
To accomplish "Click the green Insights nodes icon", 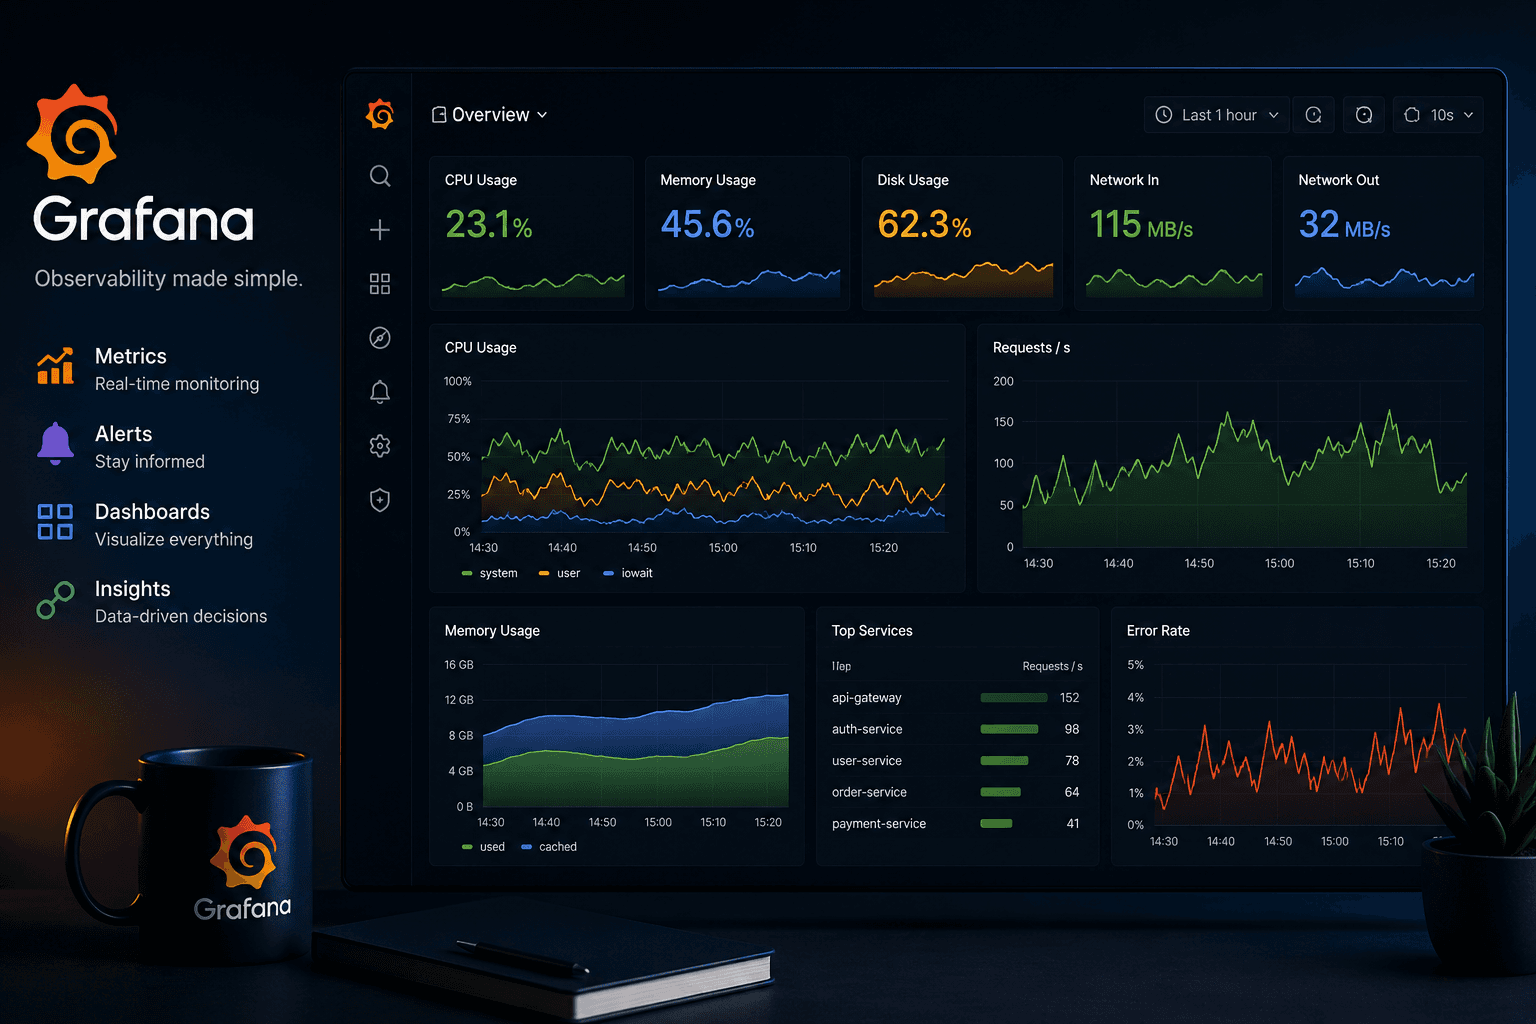I will point(55,600).
